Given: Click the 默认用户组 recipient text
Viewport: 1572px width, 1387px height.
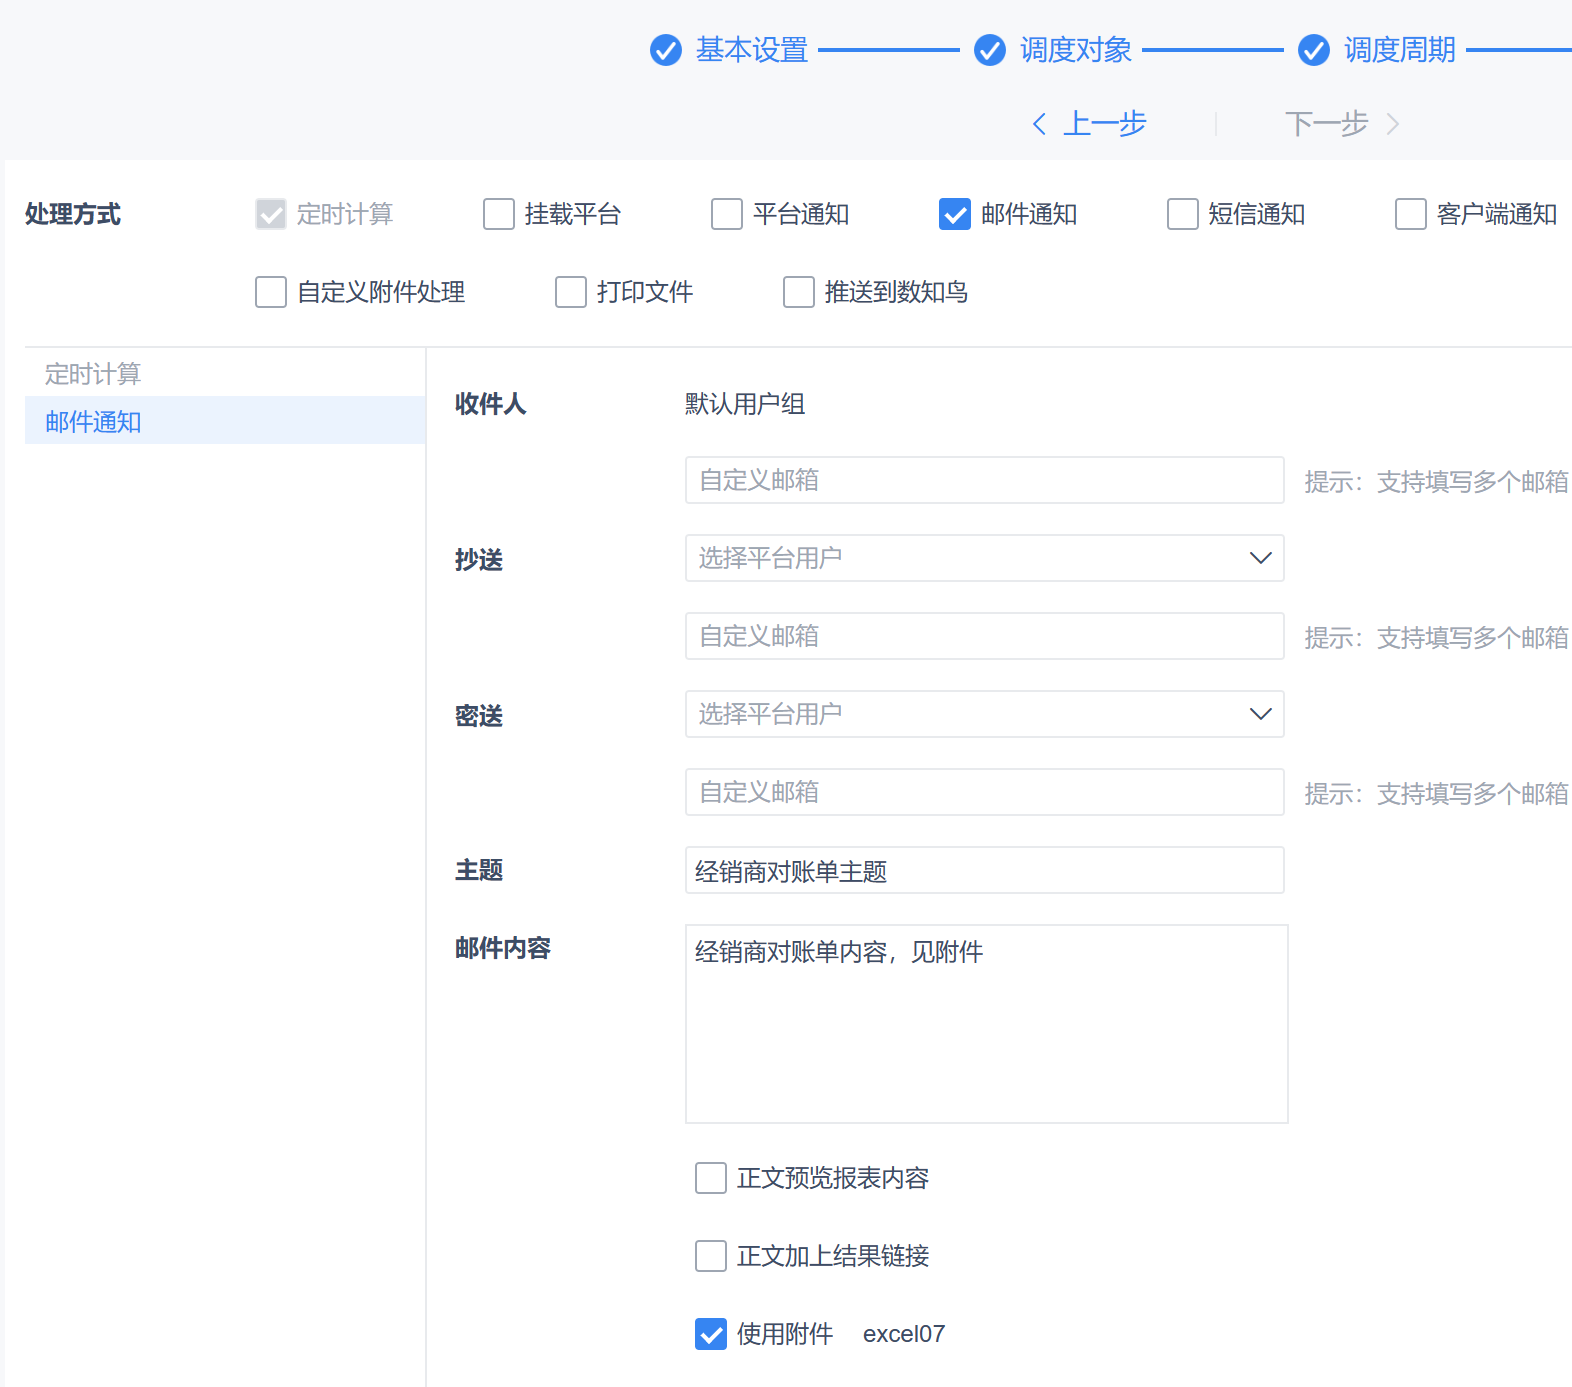Looking at the screenshot, I should pos(745,404).
